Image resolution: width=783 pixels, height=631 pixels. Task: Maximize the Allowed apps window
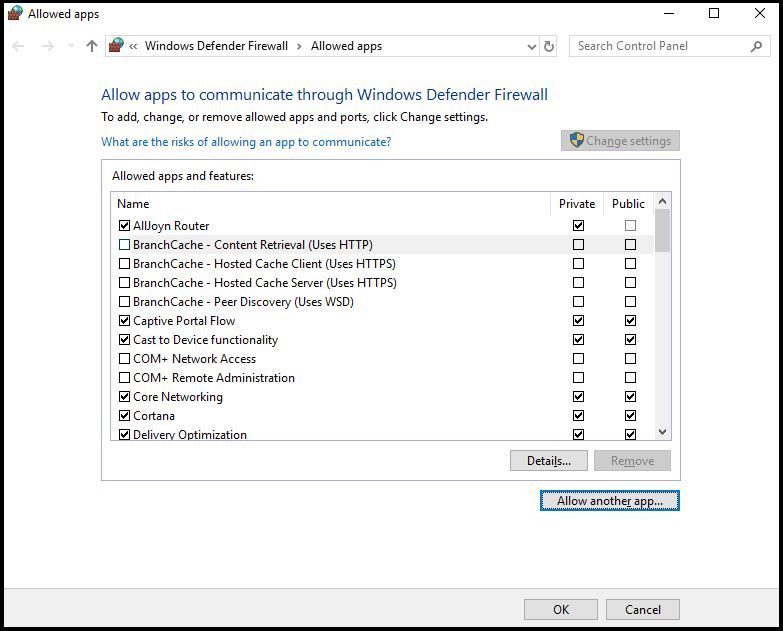714,13
